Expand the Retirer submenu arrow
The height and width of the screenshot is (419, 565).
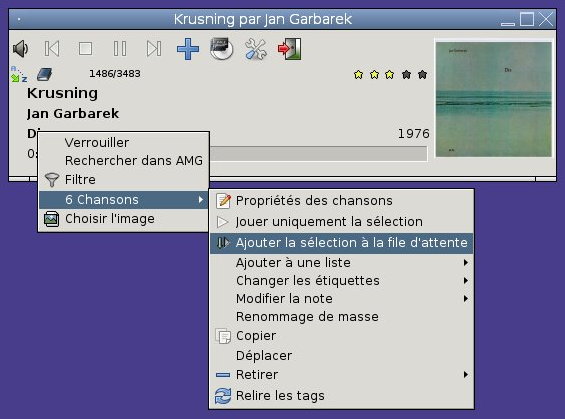click(466, 375)
